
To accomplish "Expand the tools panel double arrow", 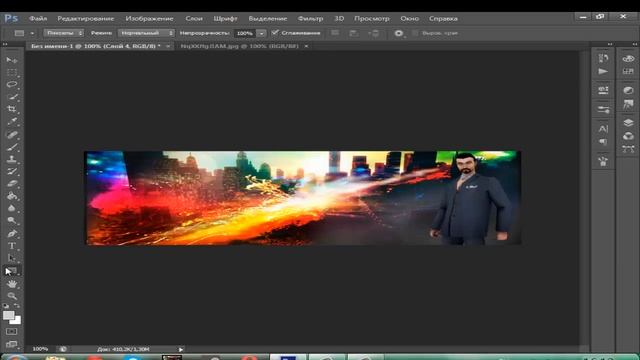I will (x=5, y=44).
